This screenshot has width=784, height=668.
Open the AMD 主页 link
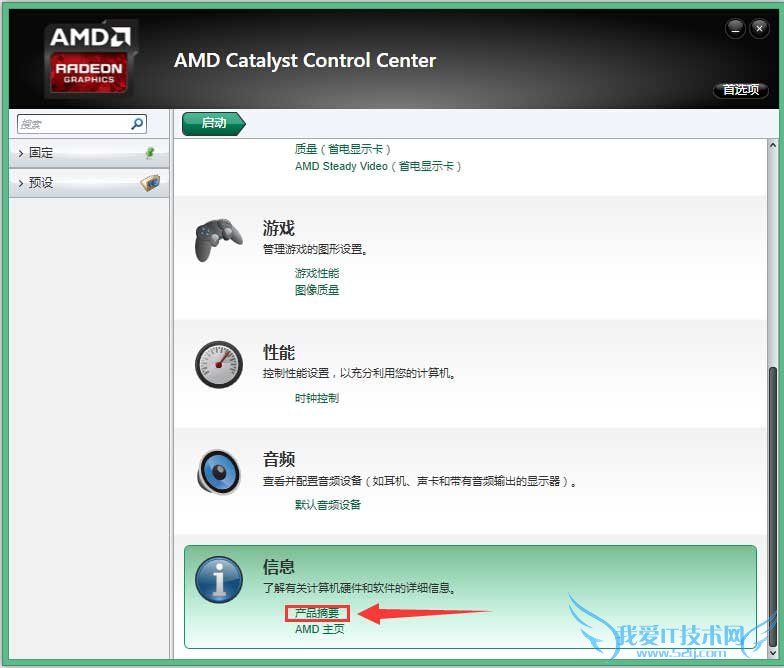320,630
